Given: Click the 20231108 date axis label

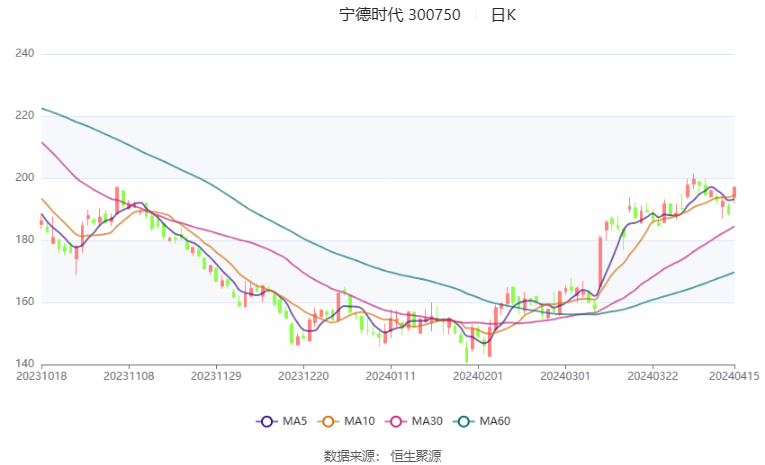Looking at the screenshot, I should (129, 376).
